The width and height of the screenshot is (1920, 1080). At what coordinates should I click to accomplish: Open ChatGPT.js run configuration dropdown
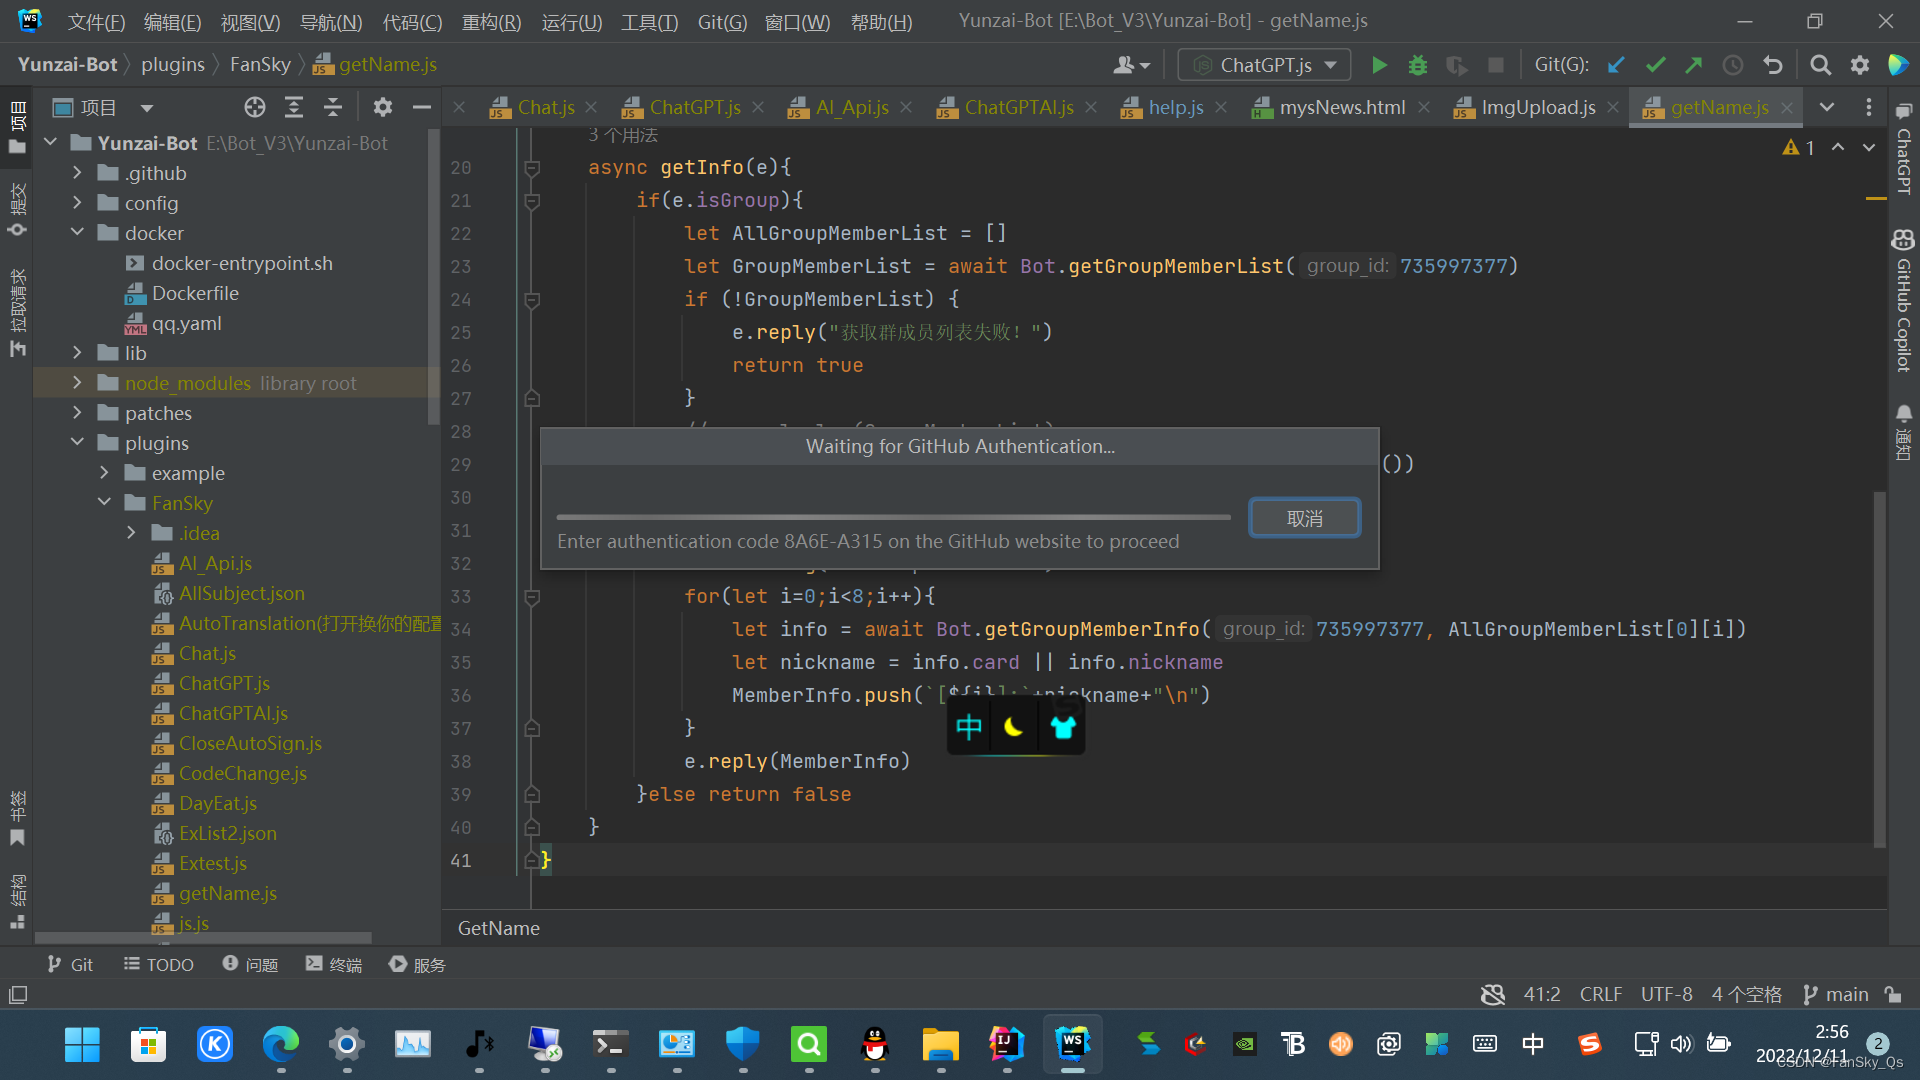pyautogui.click(x=1265, y=66)
